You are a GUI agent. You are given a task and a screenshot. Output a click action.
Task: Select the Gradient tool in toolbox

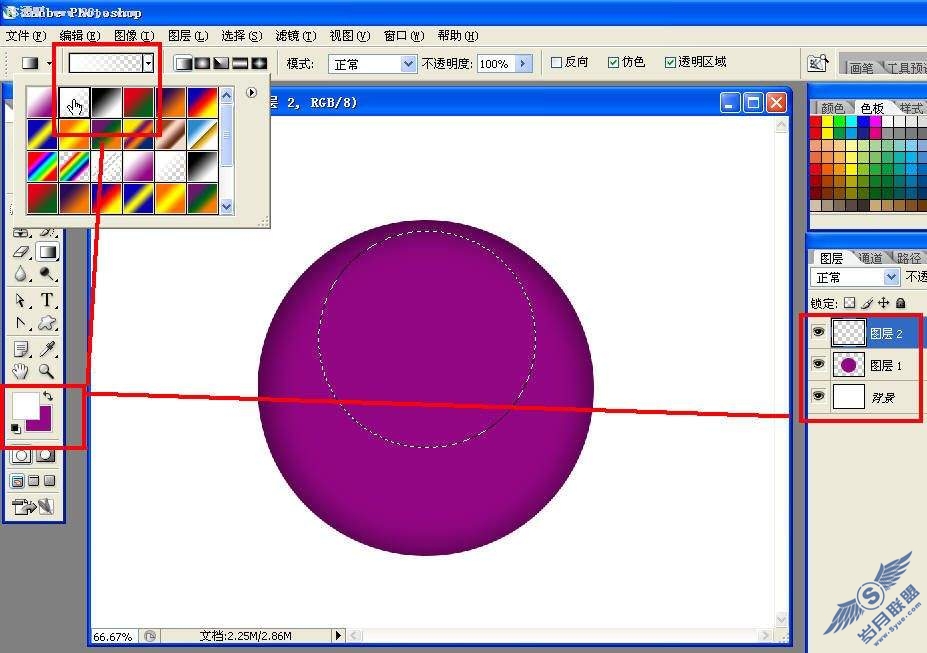[x=47, y=252]
